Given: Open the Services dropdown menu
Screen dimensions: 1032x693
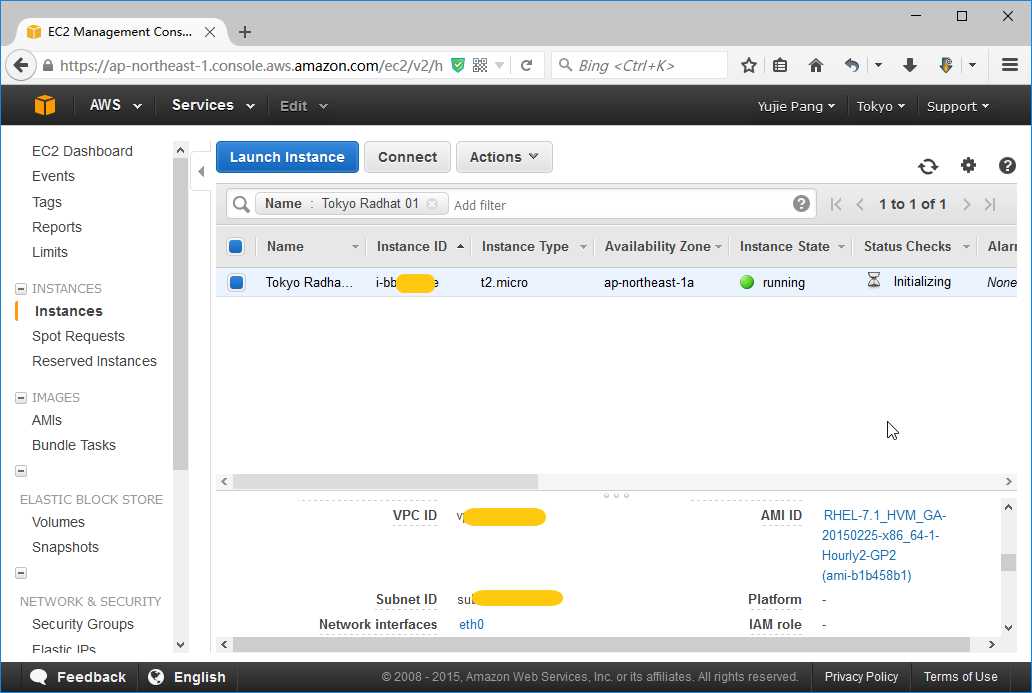Looking at the screenshot, I should [x=213, y=105].
